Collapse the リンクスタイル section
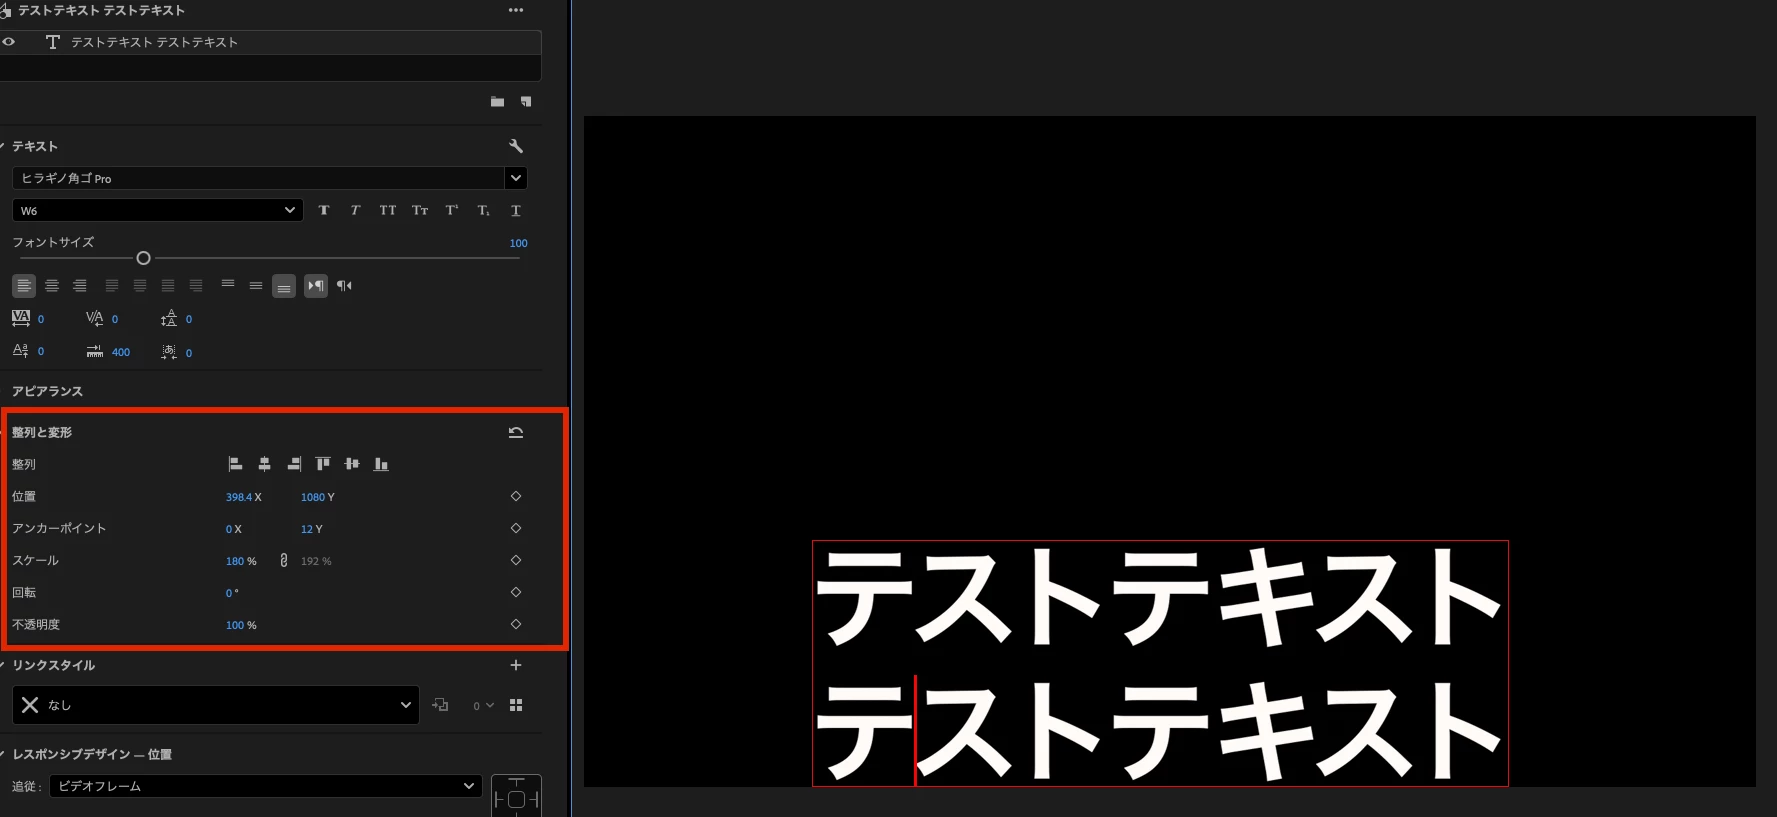 click(3, 665)
